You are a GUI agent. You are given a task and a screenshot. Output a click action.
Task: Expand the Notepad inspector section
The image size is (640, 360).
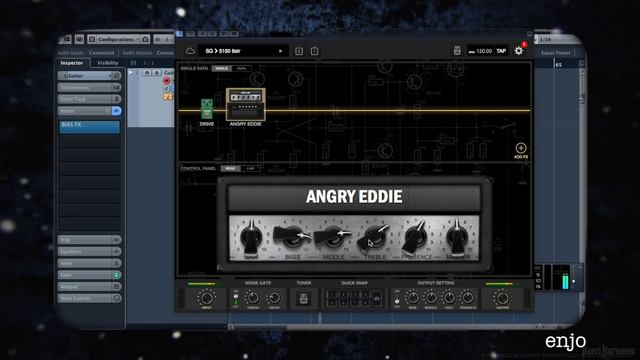point(89,287)
